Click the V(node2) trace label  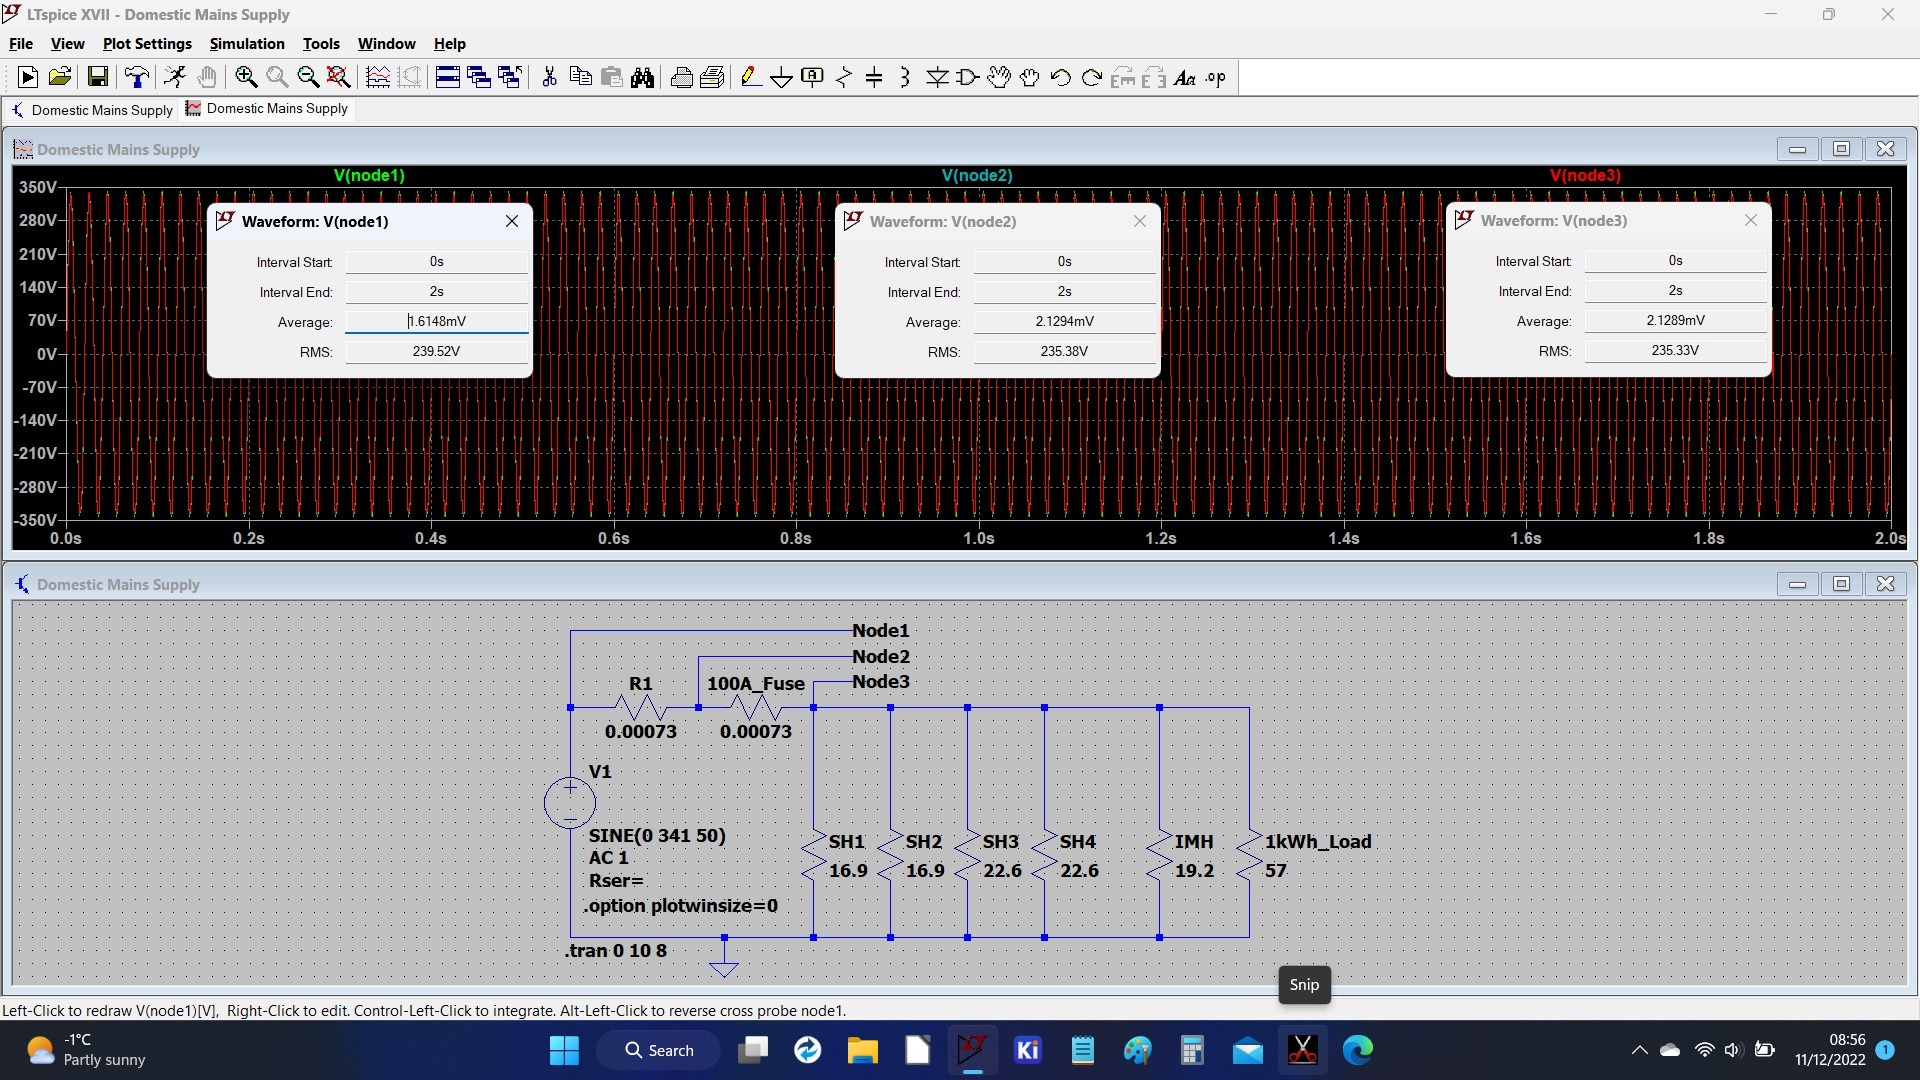click(977, 175)
